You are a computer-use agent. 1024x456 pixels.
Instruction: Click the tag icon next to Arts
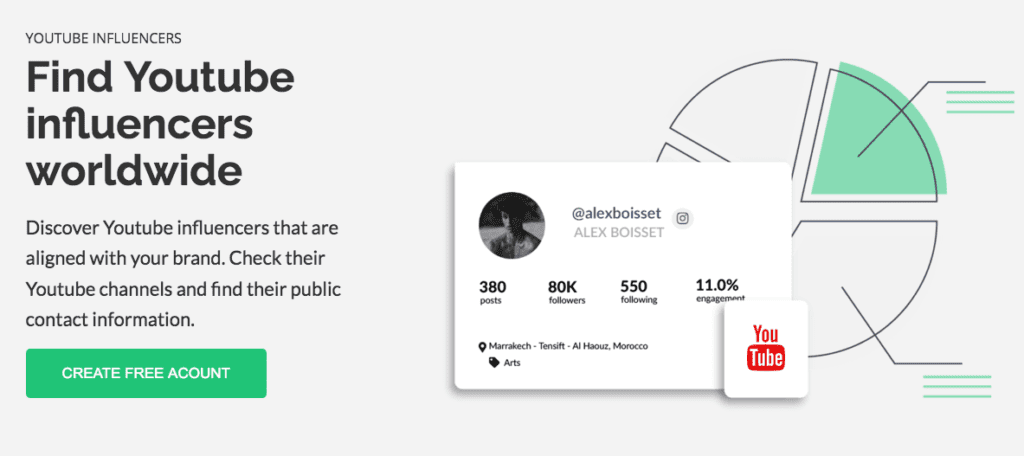tap(494, 362)
